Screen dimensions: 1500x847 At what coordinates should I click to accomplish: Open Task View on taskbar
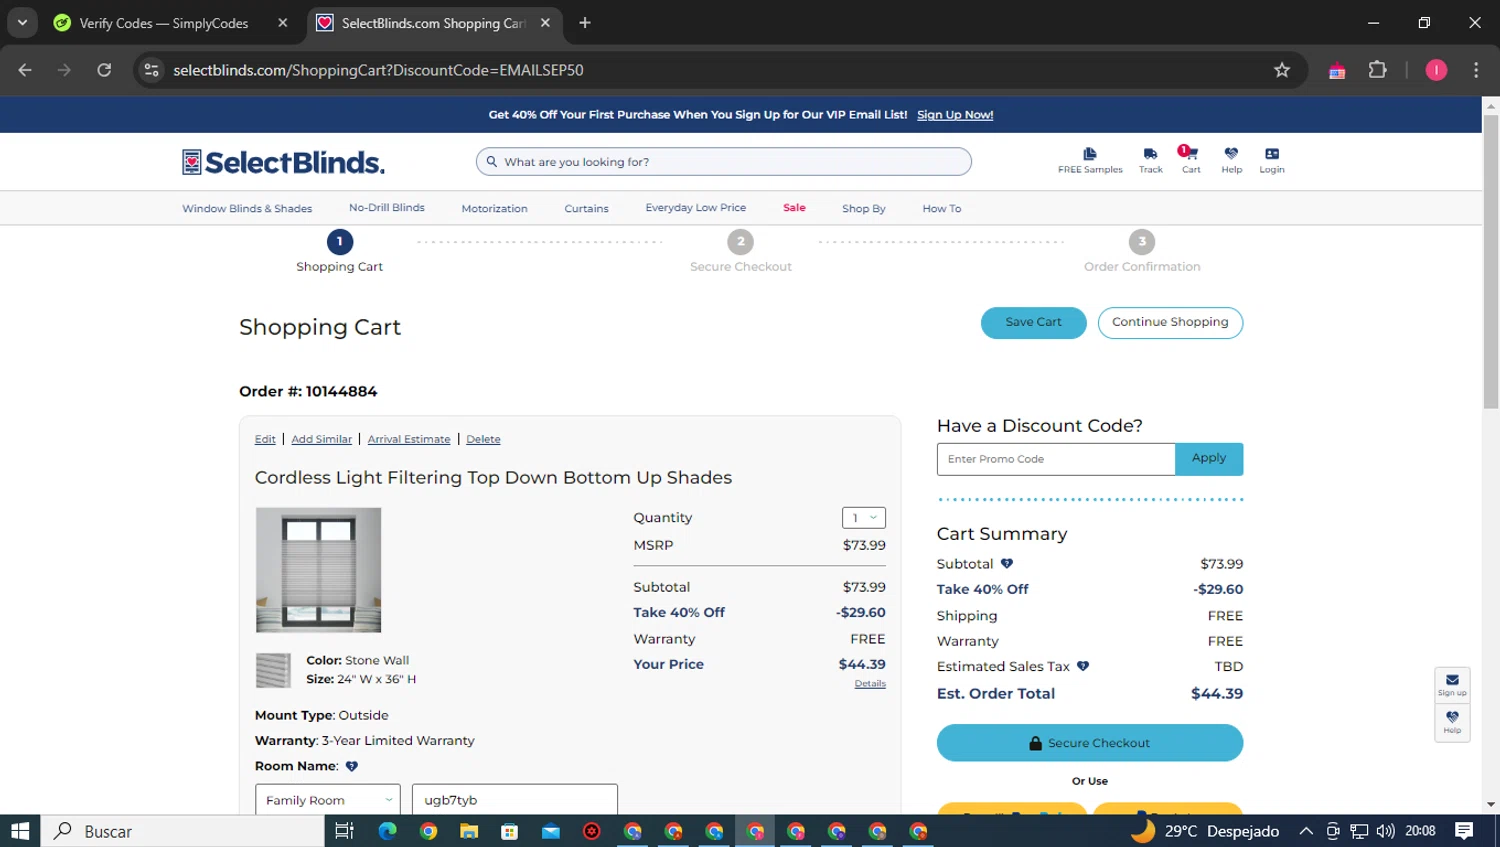tap(345, 831)
